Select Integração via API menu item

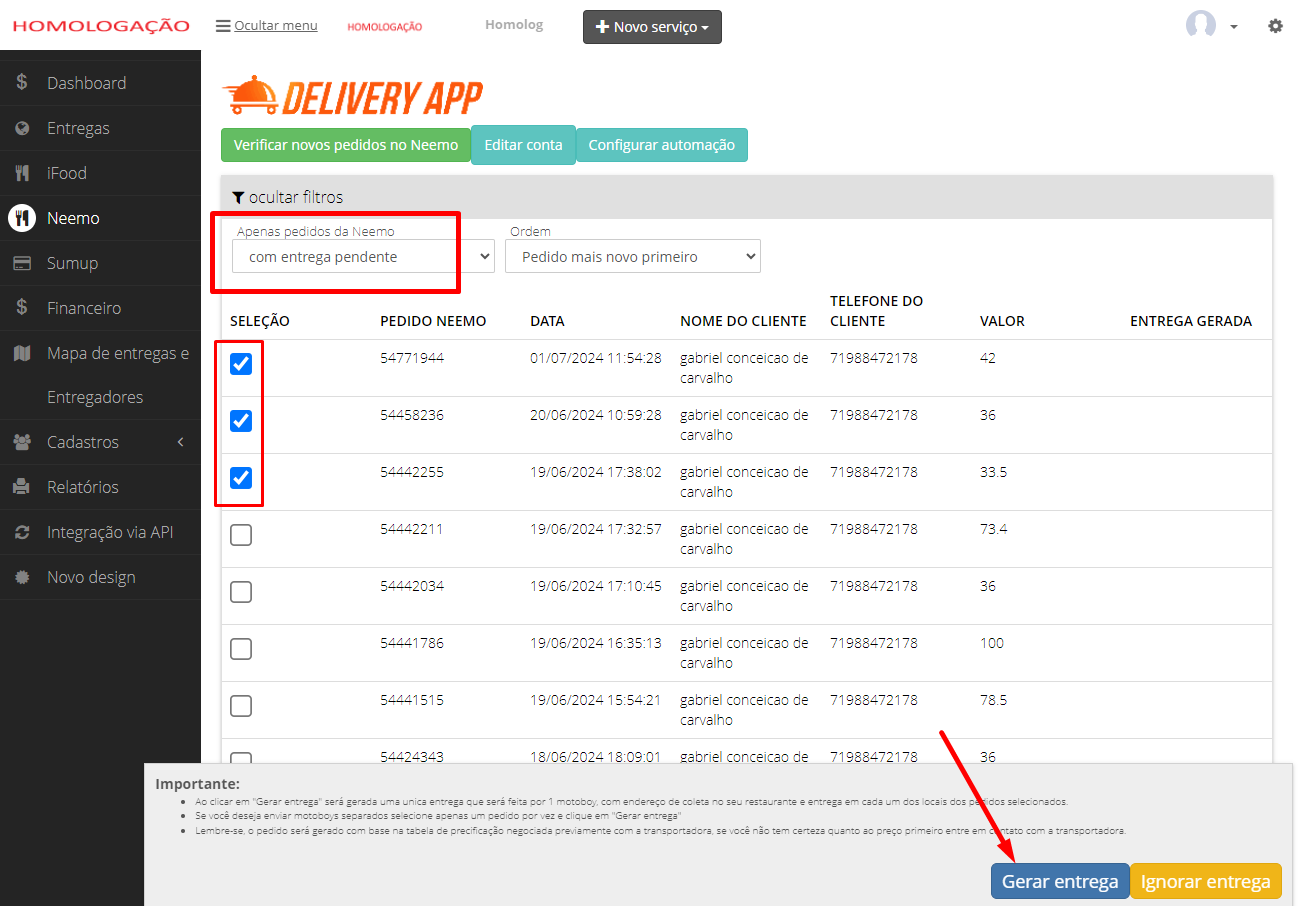click(x=110, y=532)
